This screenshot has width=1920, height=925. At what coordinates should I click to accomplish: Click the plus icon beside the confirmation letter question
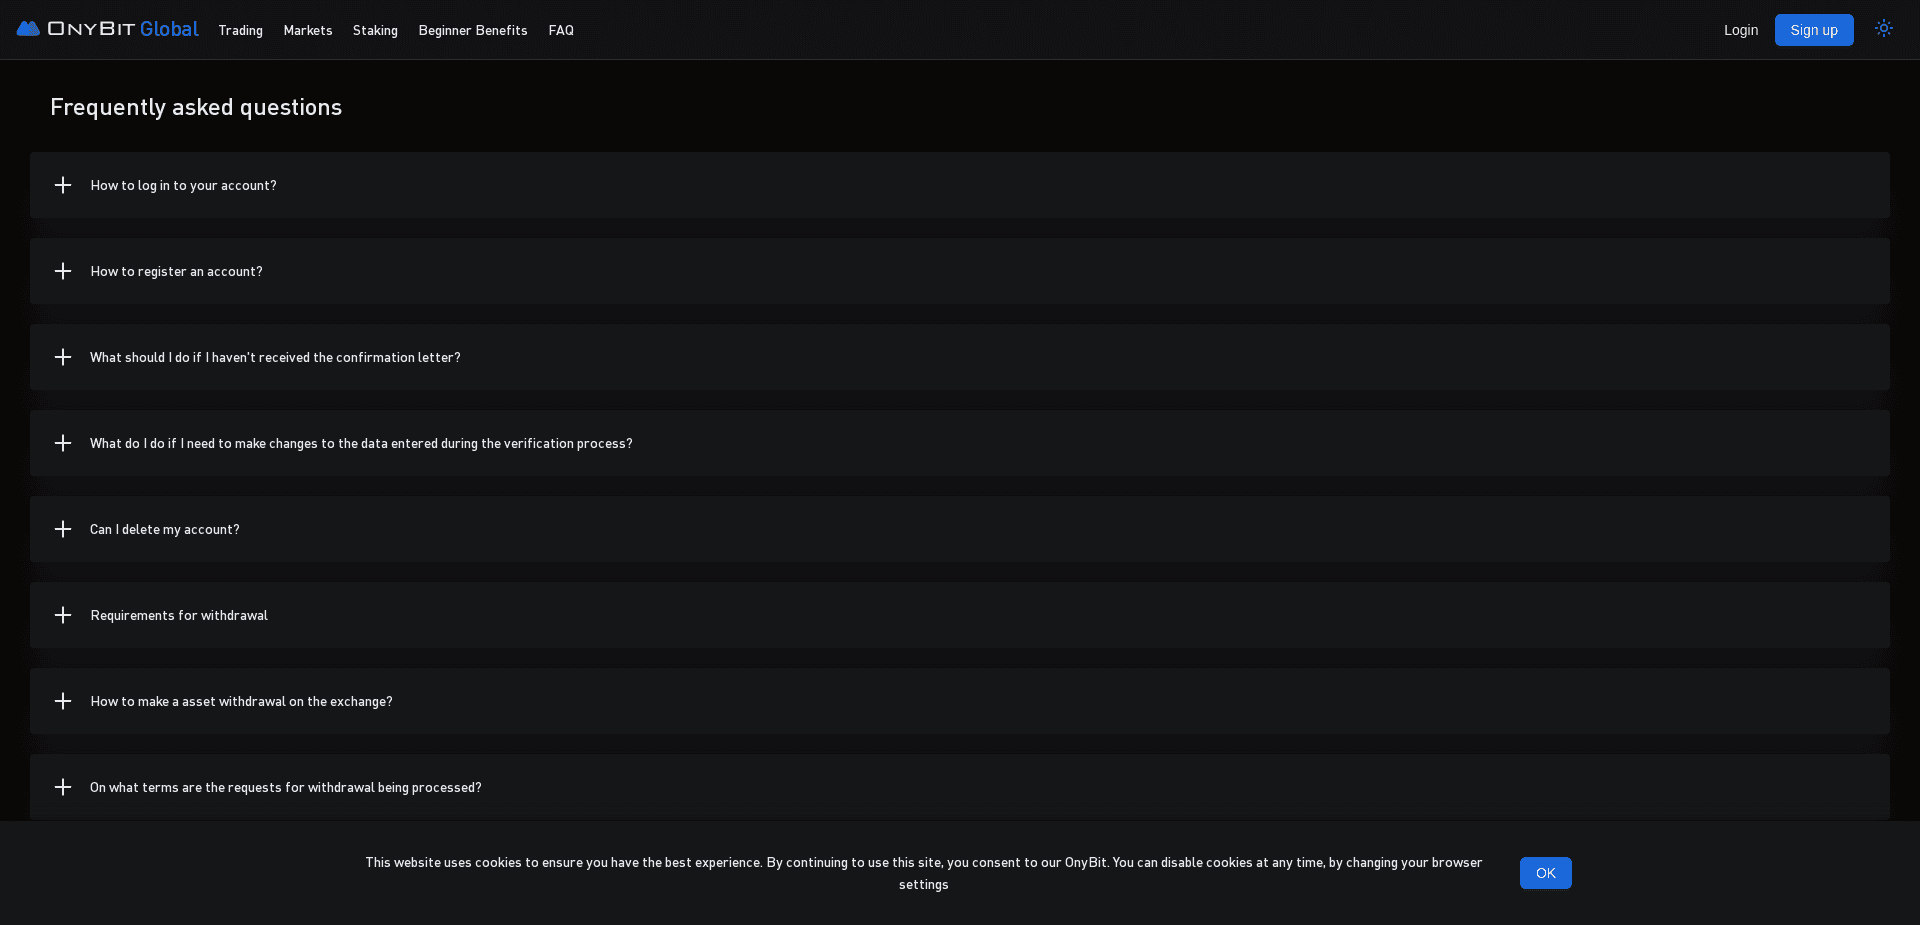63,357
